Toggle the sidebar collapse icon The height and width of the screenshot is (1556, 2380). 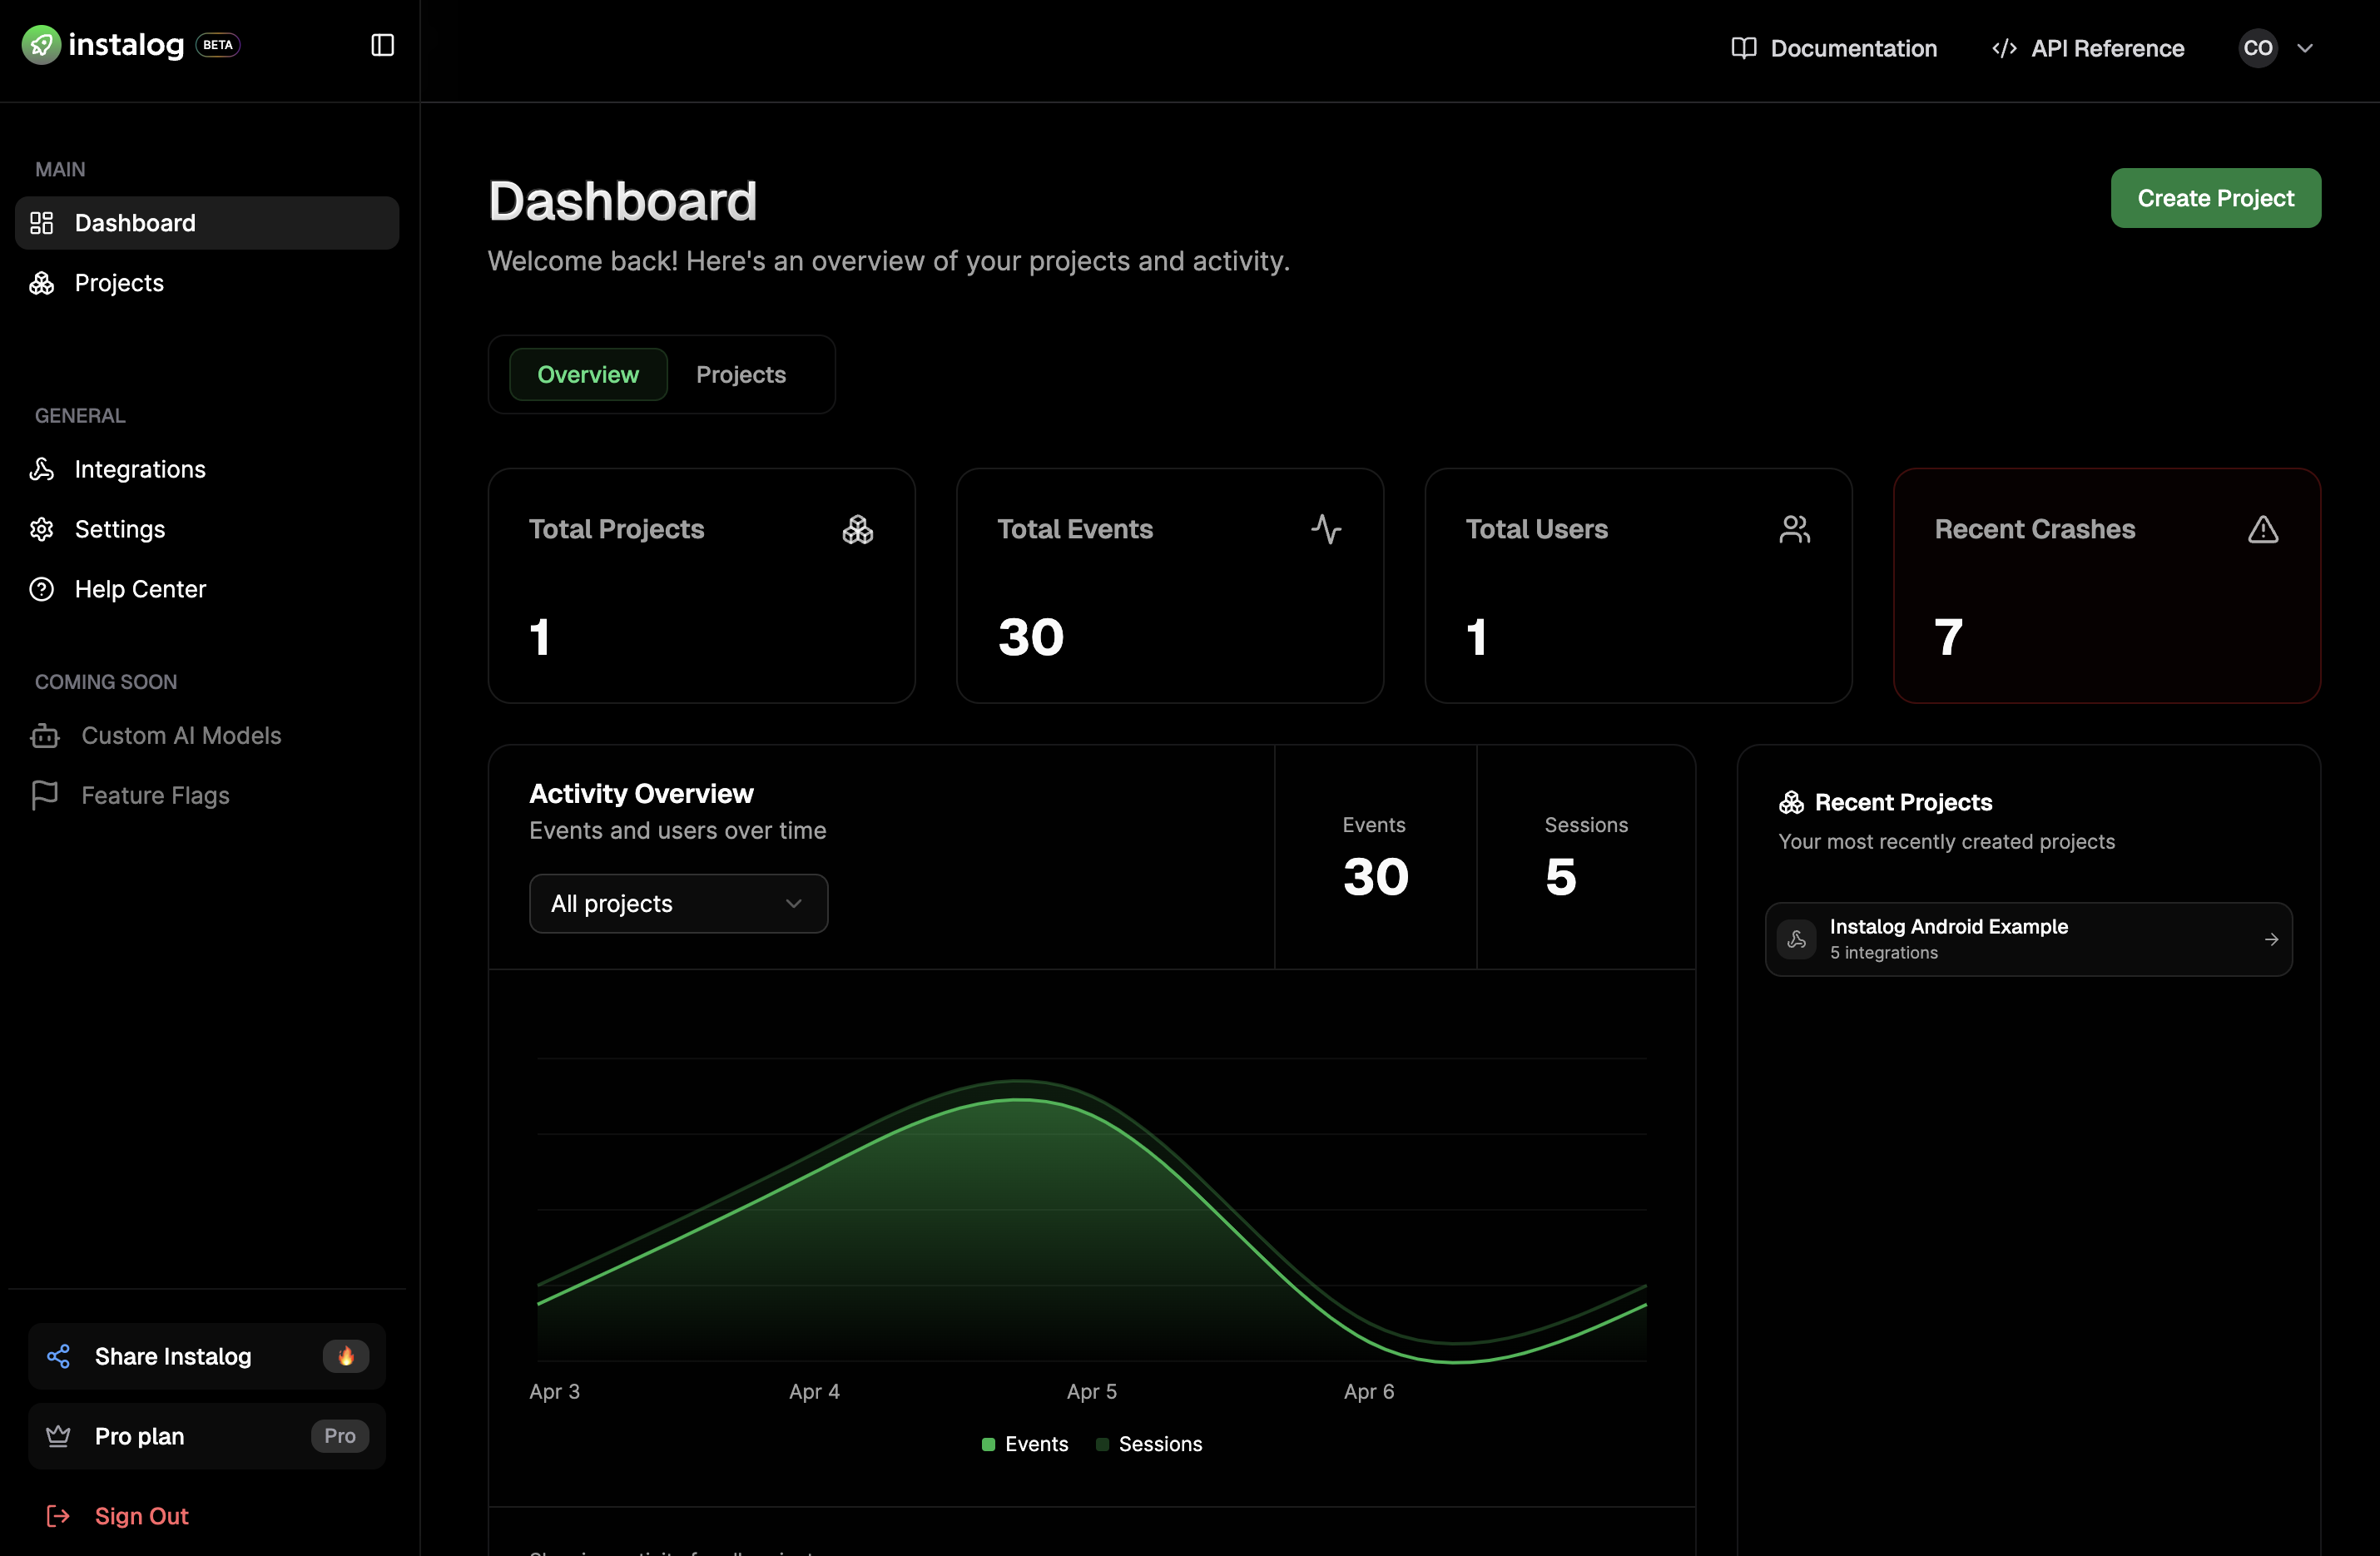click(x=382, y=45)
